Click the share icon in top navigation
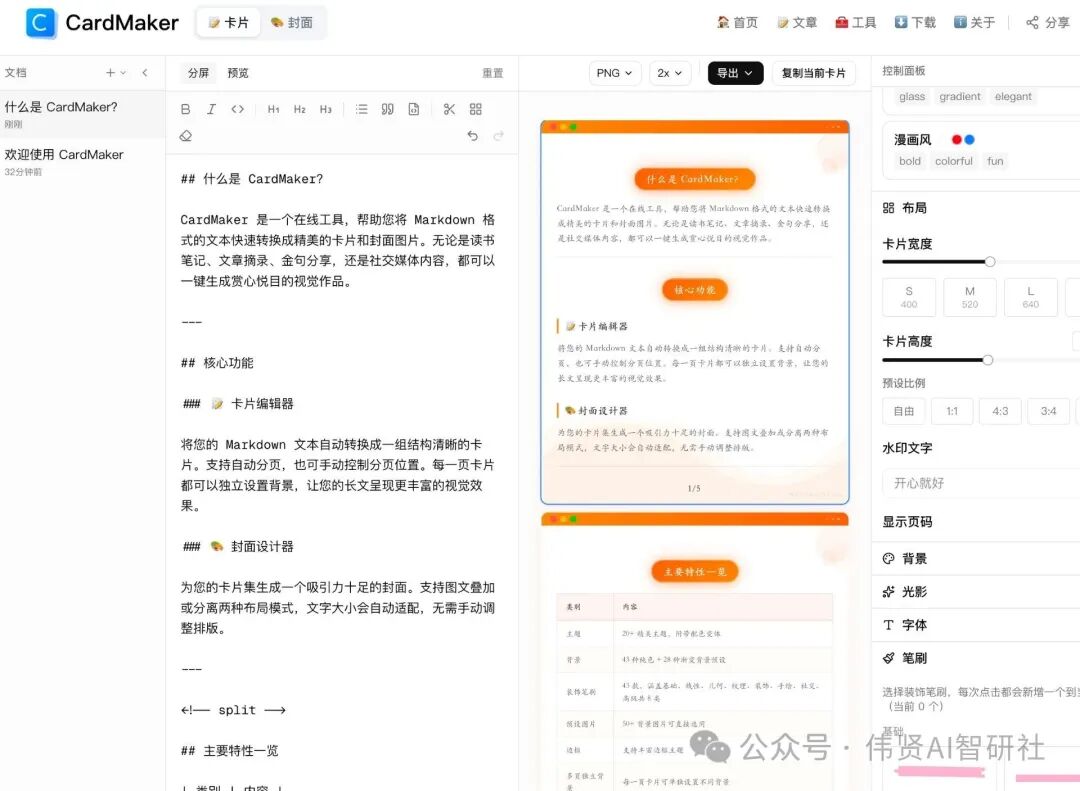Screen dimensions: 1080x791 (x=1032, y=23)
